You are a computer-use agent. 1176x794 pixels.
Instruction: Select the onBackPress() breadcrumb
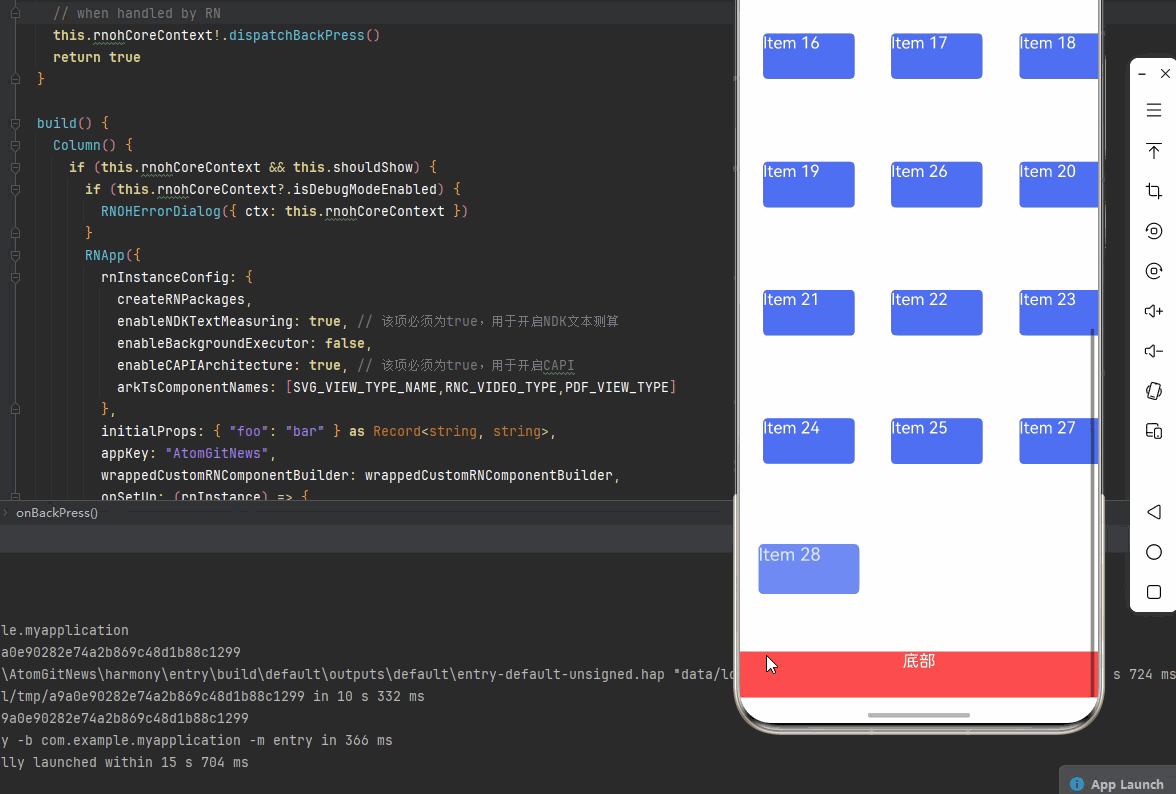pos(57,513)
